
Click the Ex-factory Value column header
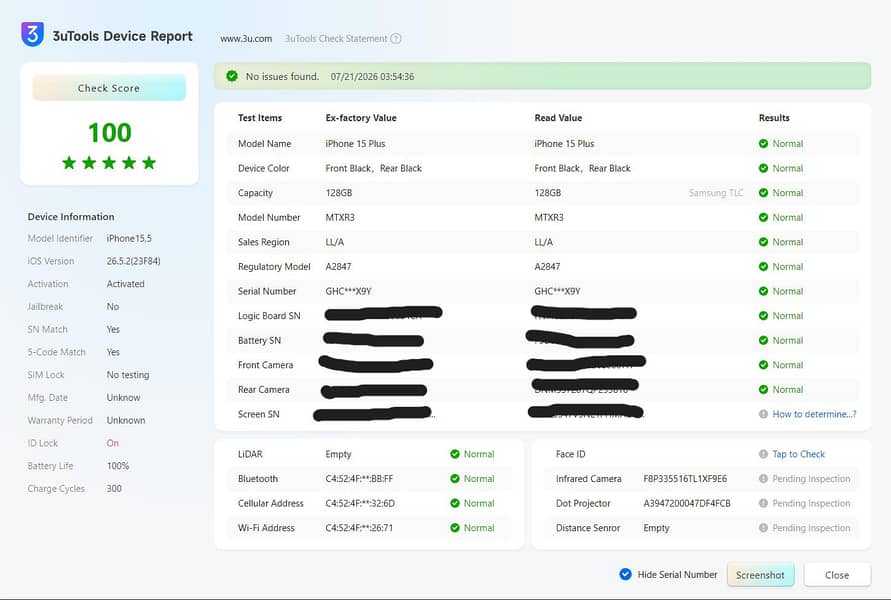pyautogui.click(x=361, y=118)
